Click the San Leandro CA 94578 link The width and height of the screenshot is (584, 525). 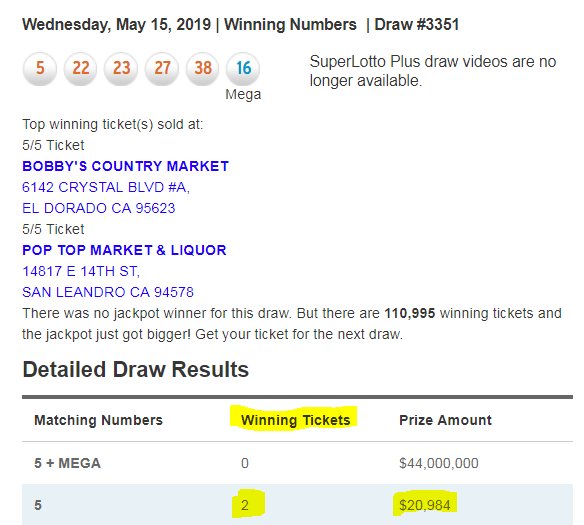click(x=108, y=292)
